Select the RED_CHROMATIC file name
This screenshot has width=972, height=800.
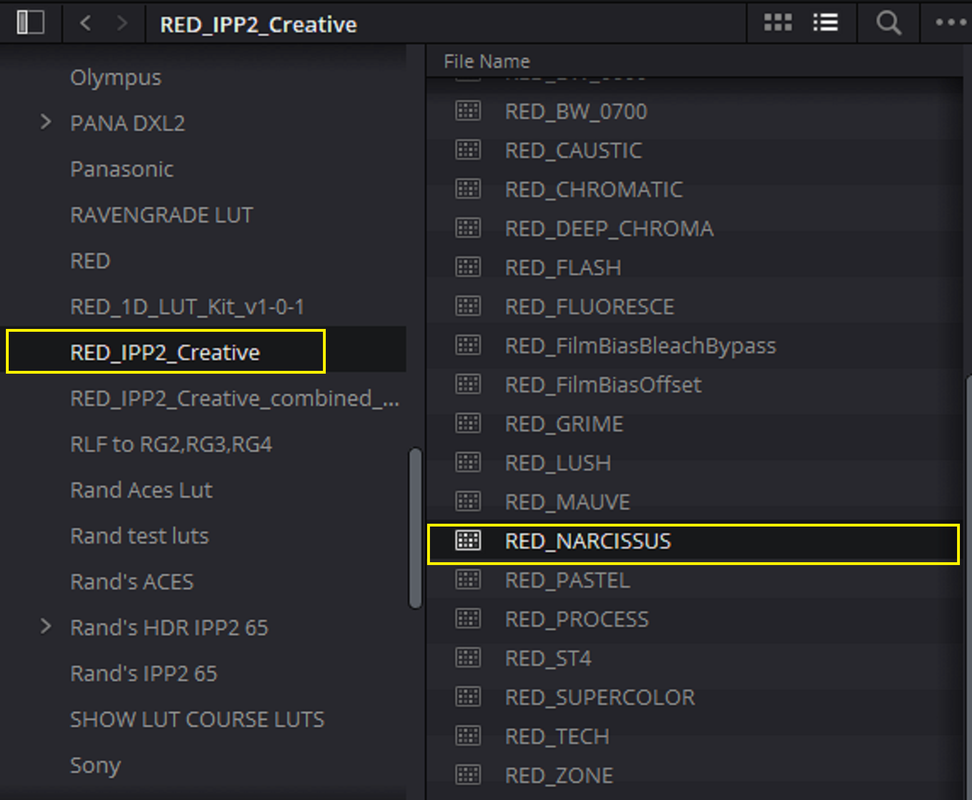tap(594, 189)
